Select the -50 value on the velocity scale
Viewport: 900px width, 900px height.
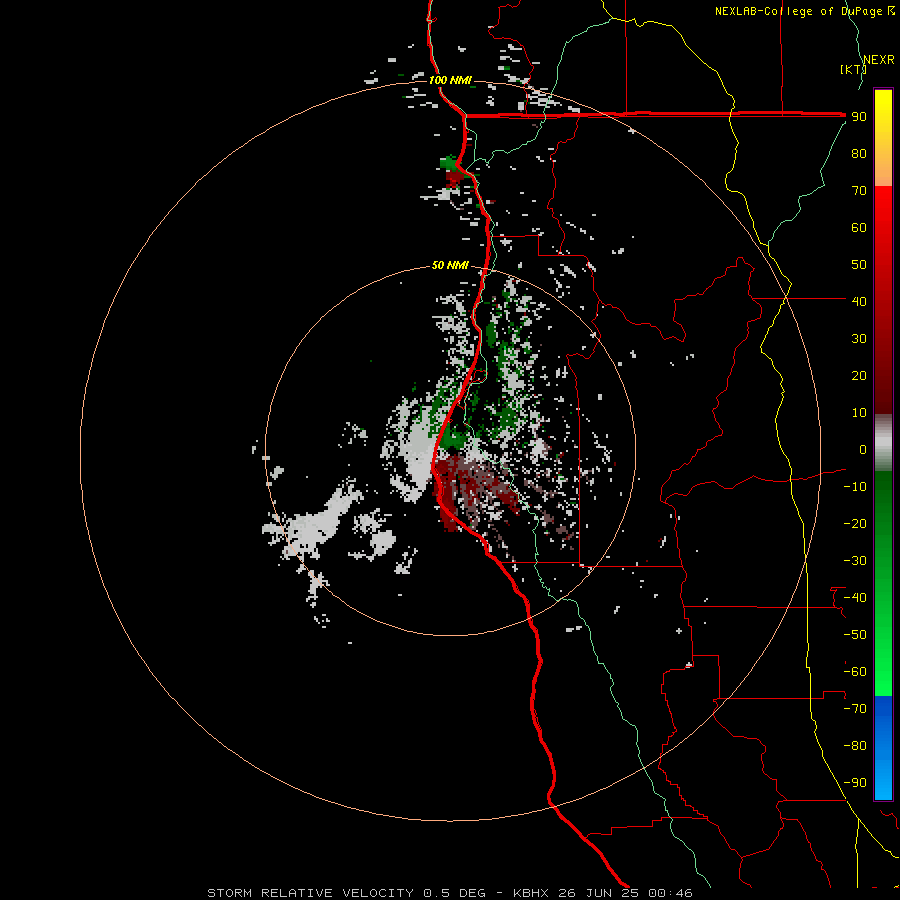(x=855, y=635)
